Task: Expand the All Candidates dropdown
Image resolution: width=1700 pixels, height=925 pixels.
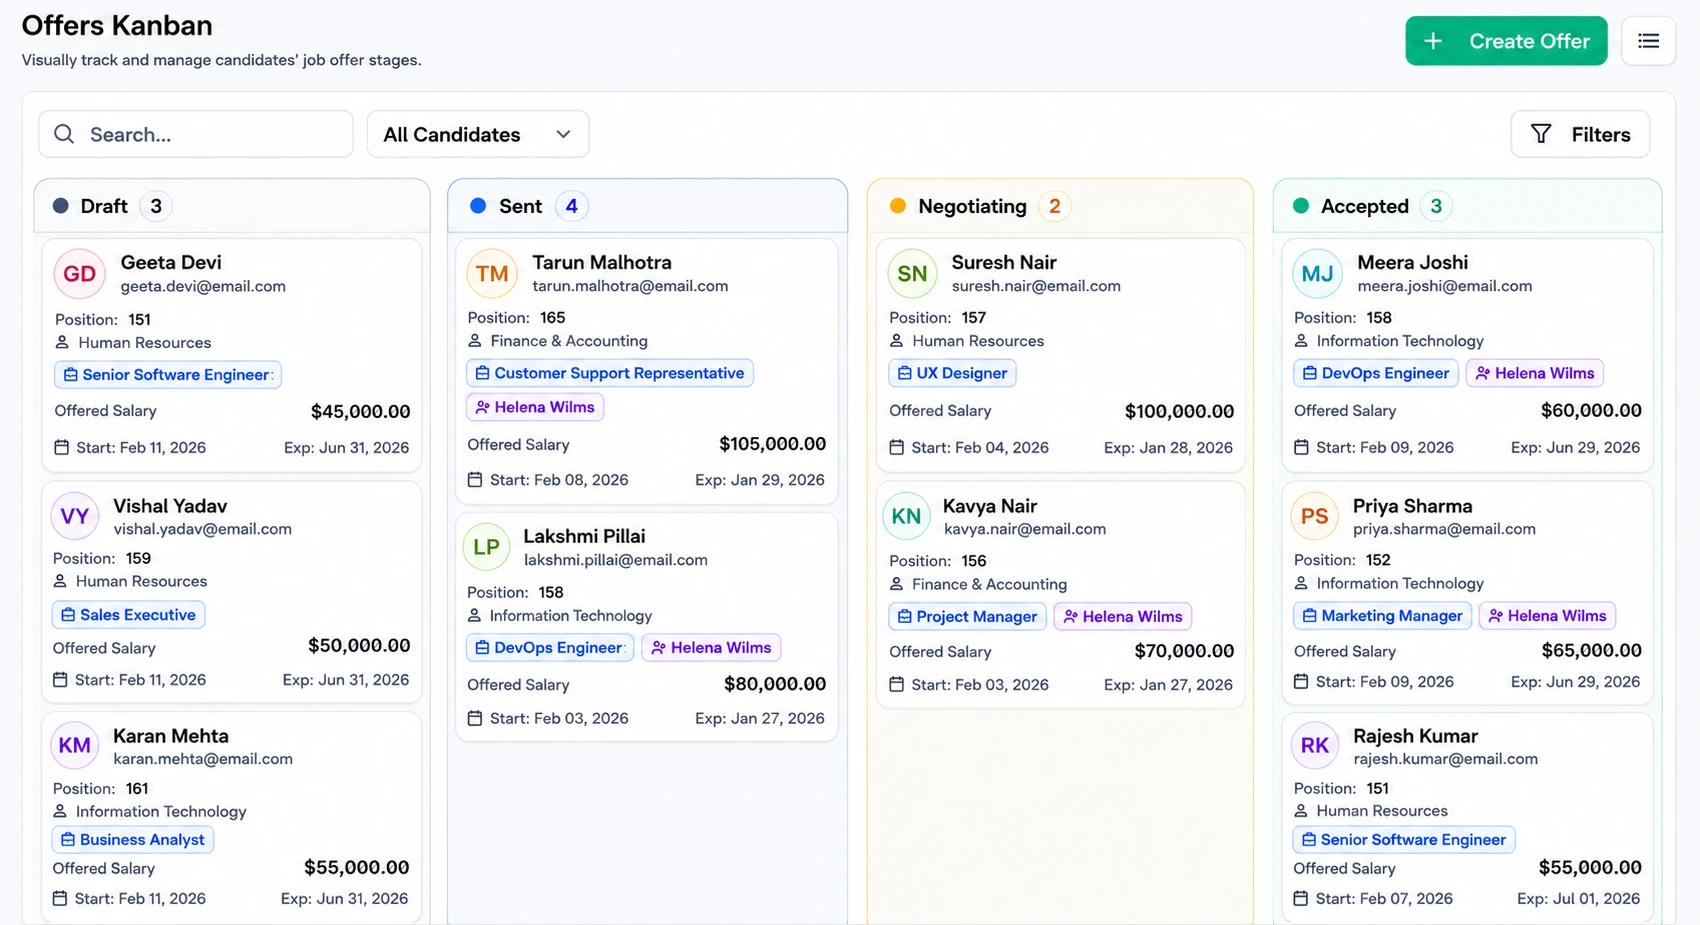Action: [x=478, y=134]
